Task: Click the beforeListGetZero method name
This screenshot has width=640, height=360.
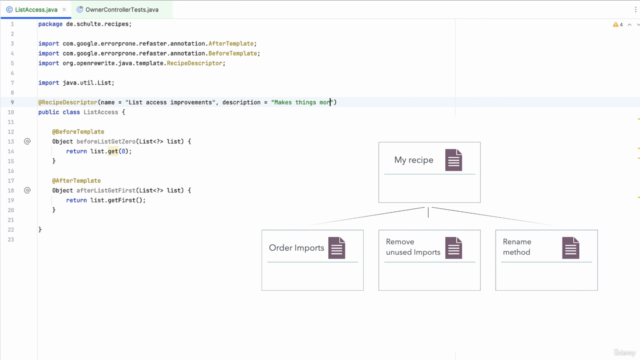Action: [106, 141]
